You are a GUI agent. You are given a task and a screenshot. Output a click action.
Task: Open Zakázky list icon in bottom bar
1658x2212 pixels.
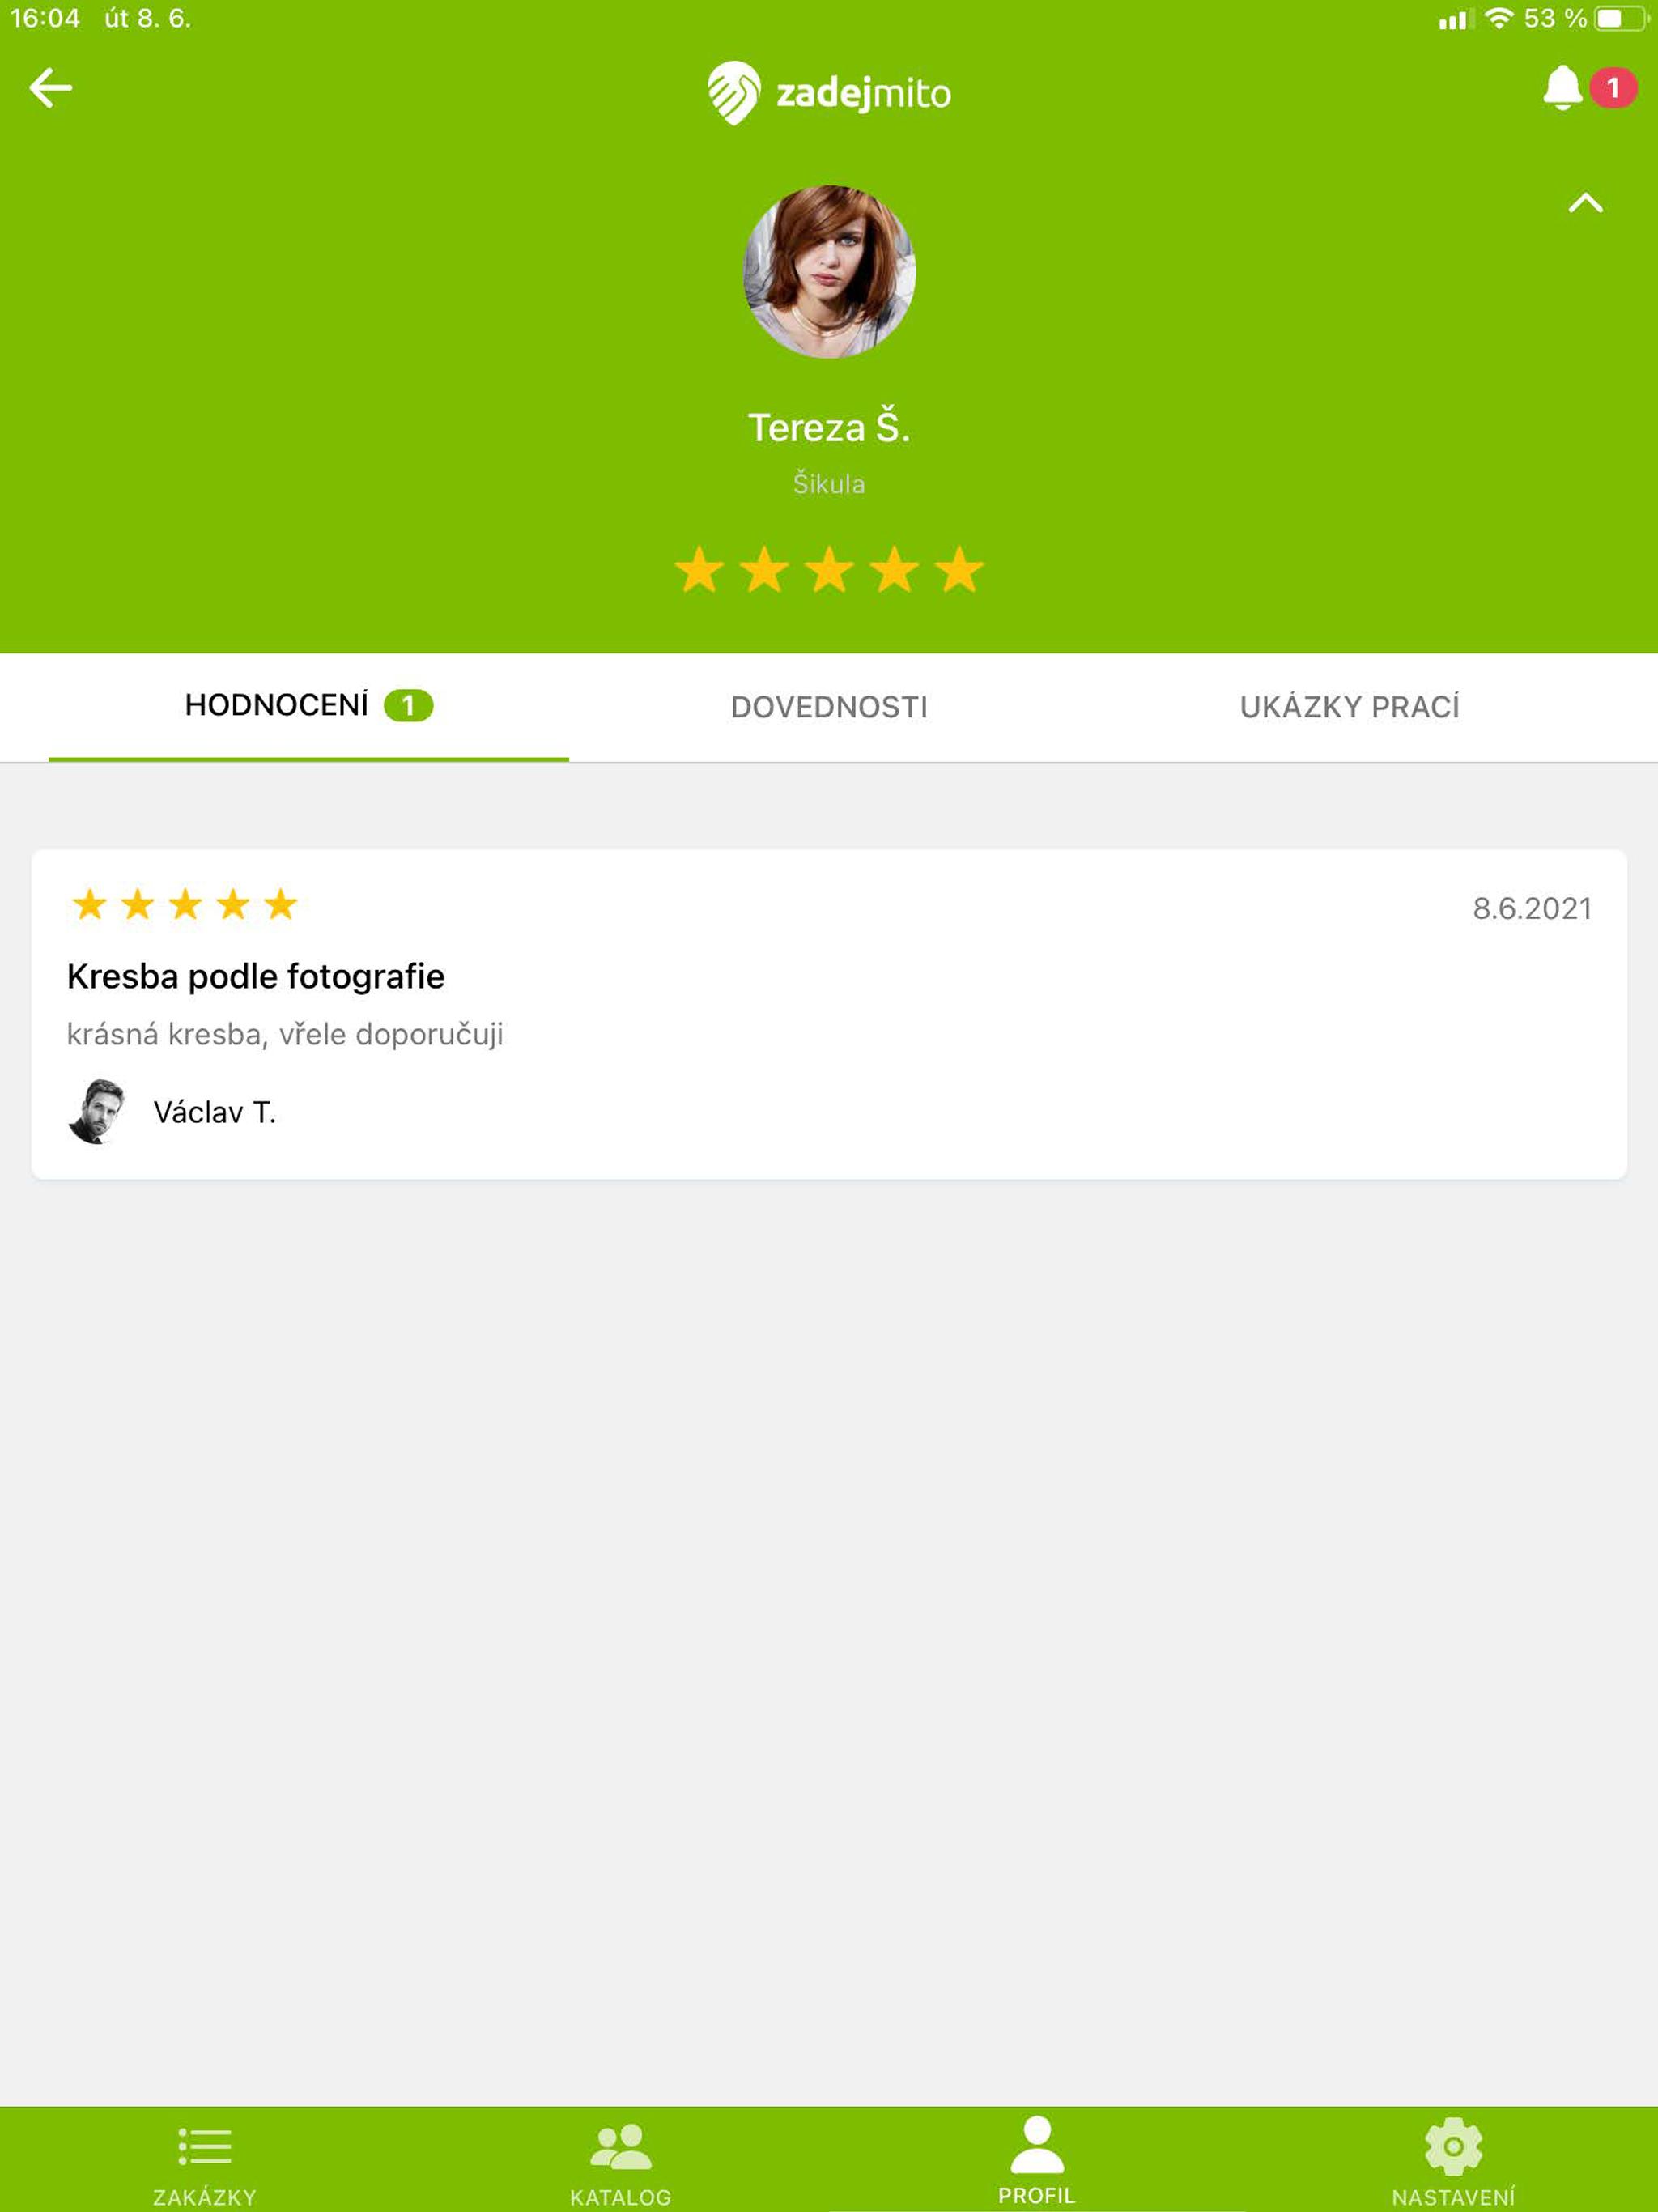[x=204, y=2145]
